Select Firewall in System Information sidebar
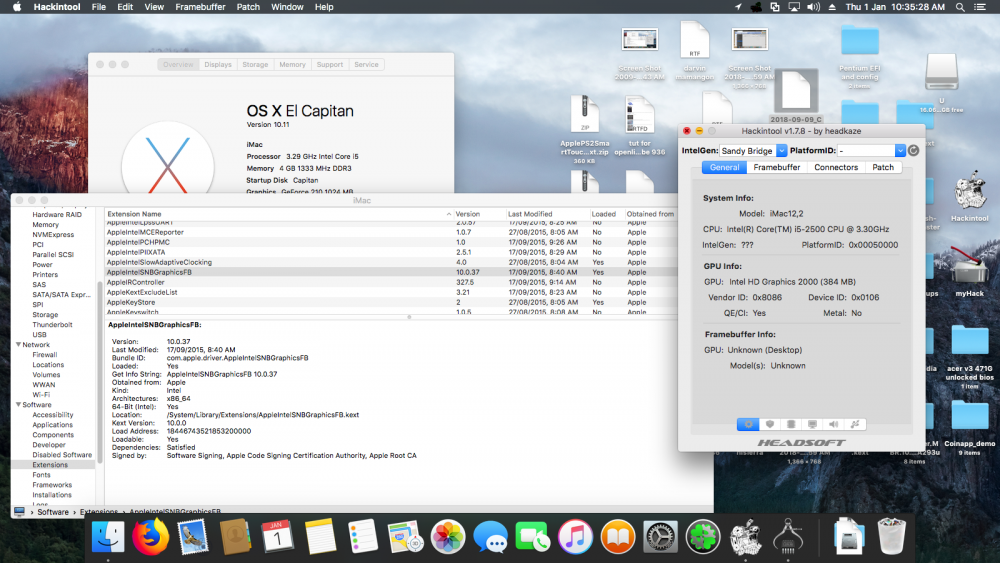 pos(45,355)
